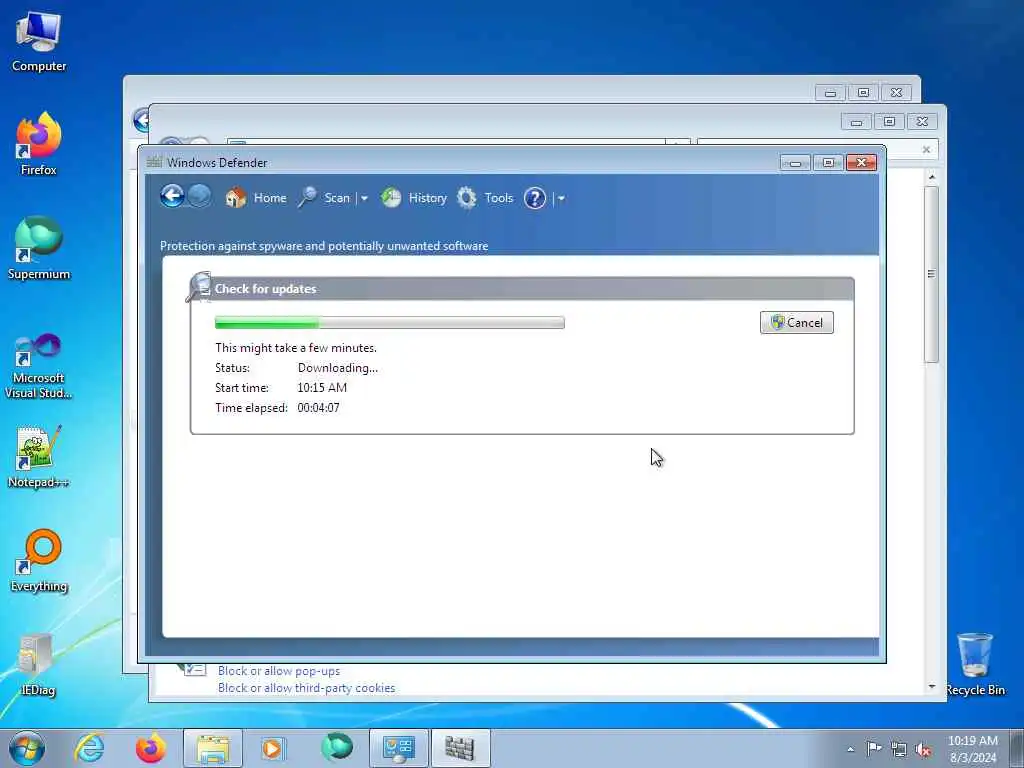Clear the background window search box
The image size is (1024, 768).
[x=926, y=150]
